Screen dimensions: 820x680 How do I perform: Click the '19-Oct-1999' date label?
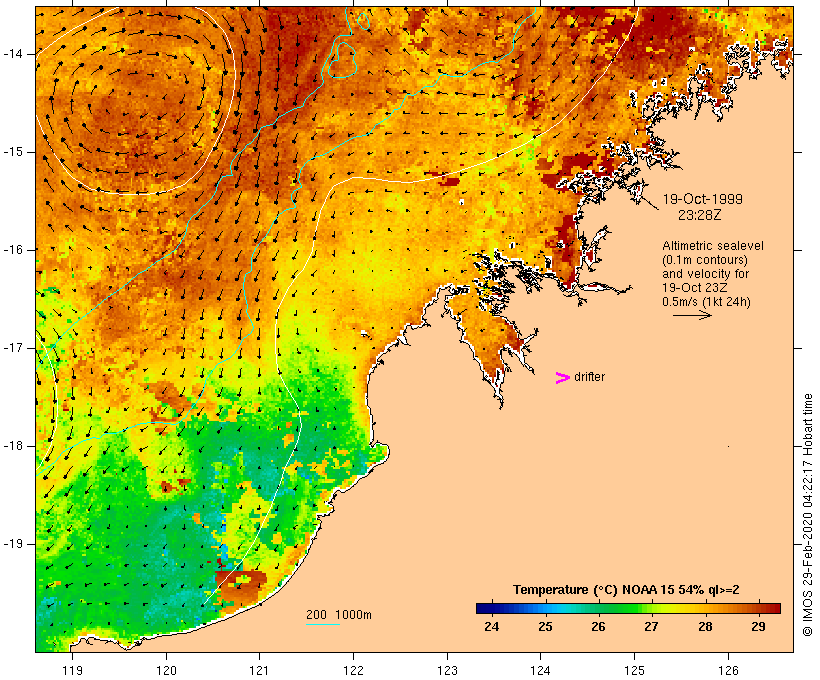[x=702, y=199]
